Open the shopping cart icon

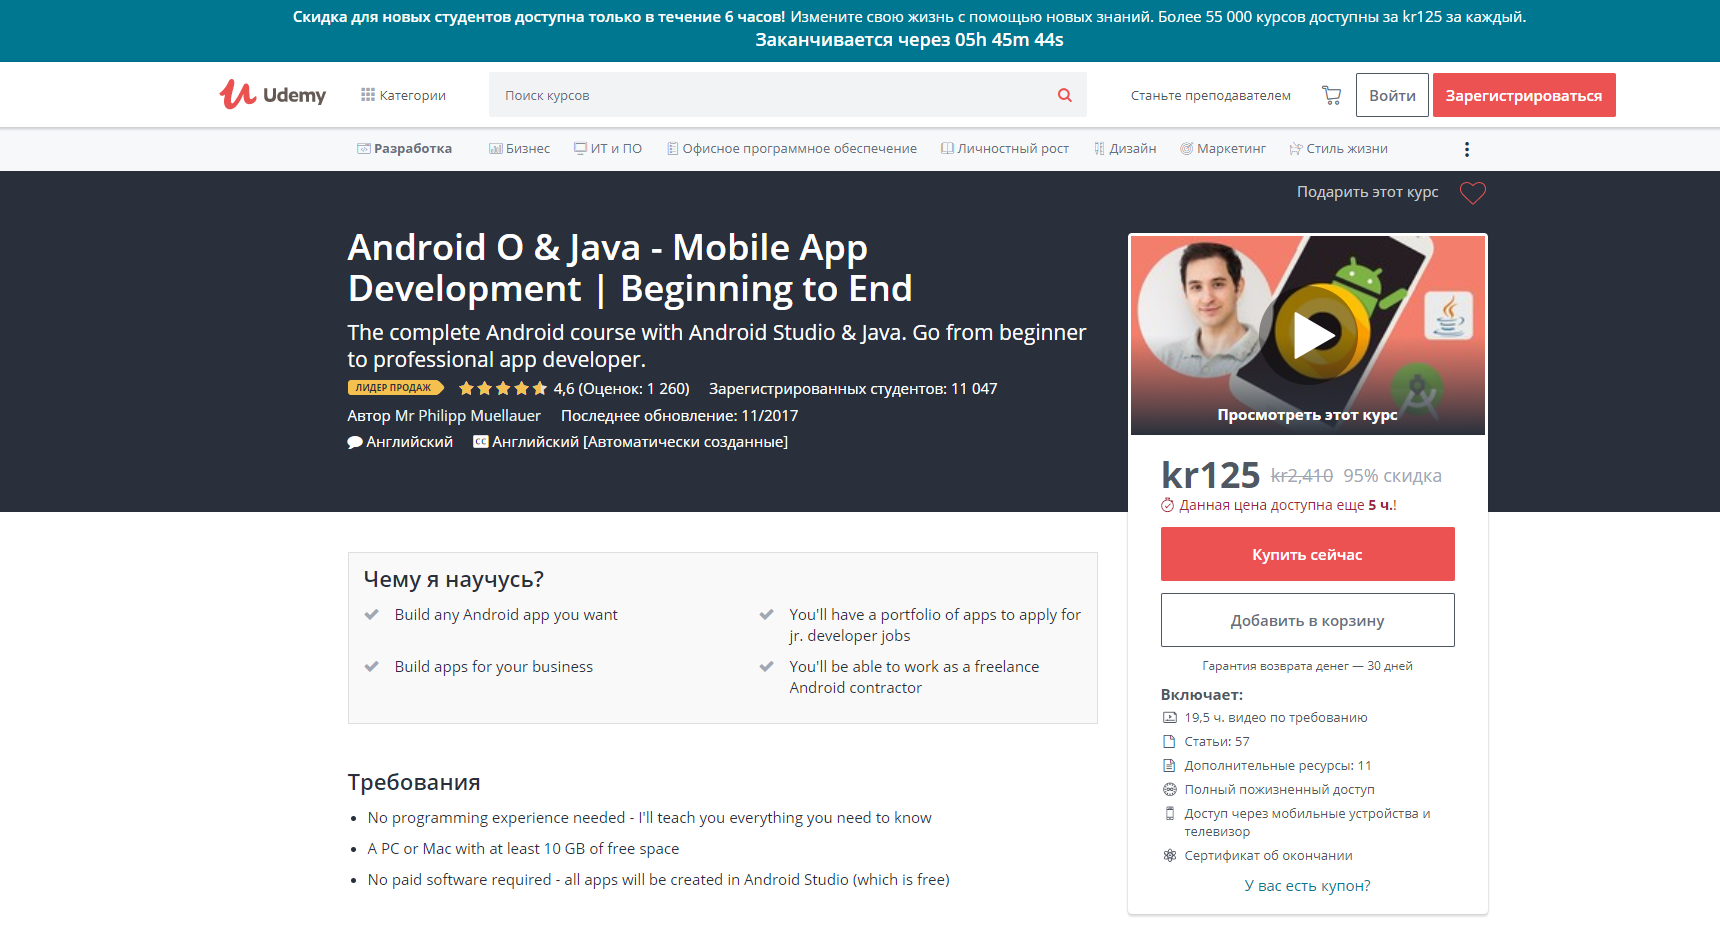coord(1331,95)
